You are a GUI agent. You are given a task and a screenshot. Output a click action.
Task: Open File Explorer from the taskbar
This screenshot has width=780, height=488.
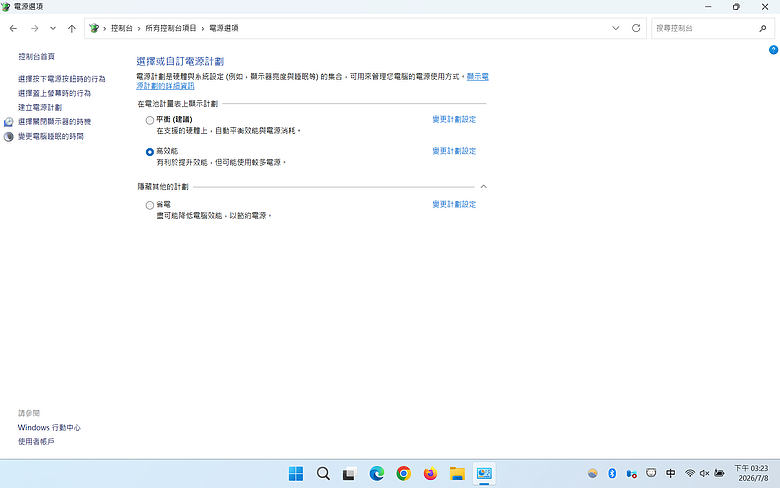tap(457, 474)
